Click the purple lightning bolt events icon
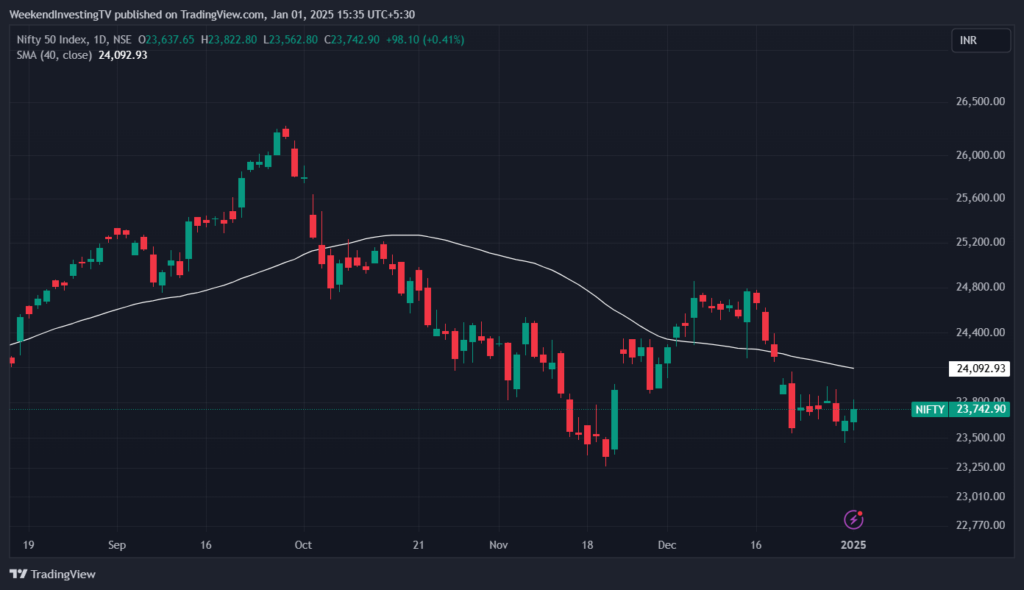This screenshot has width=1024, height=590. point(854,519)
